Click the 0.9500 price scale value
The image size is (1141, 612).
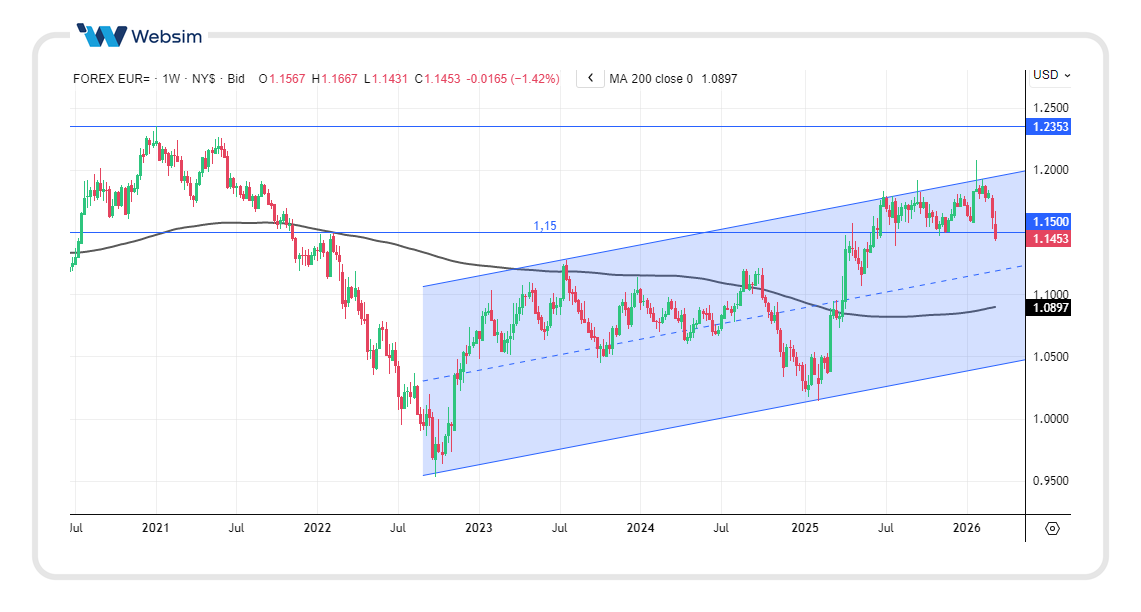[x=1051, y=481]
